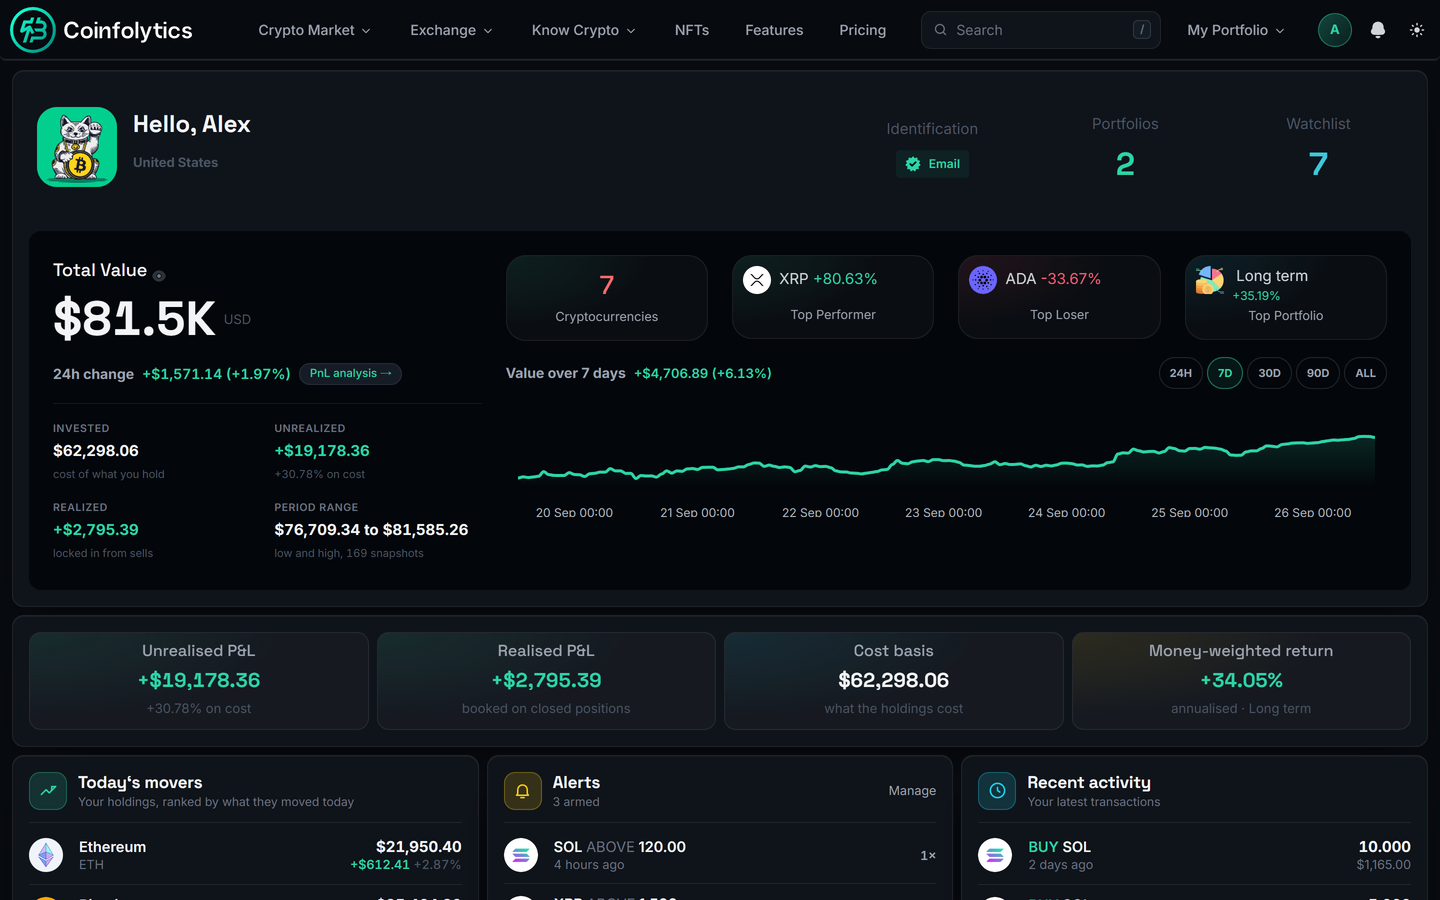Click the ADA coin icon
The image size is (1440, 900).
(x=983, y=280)
